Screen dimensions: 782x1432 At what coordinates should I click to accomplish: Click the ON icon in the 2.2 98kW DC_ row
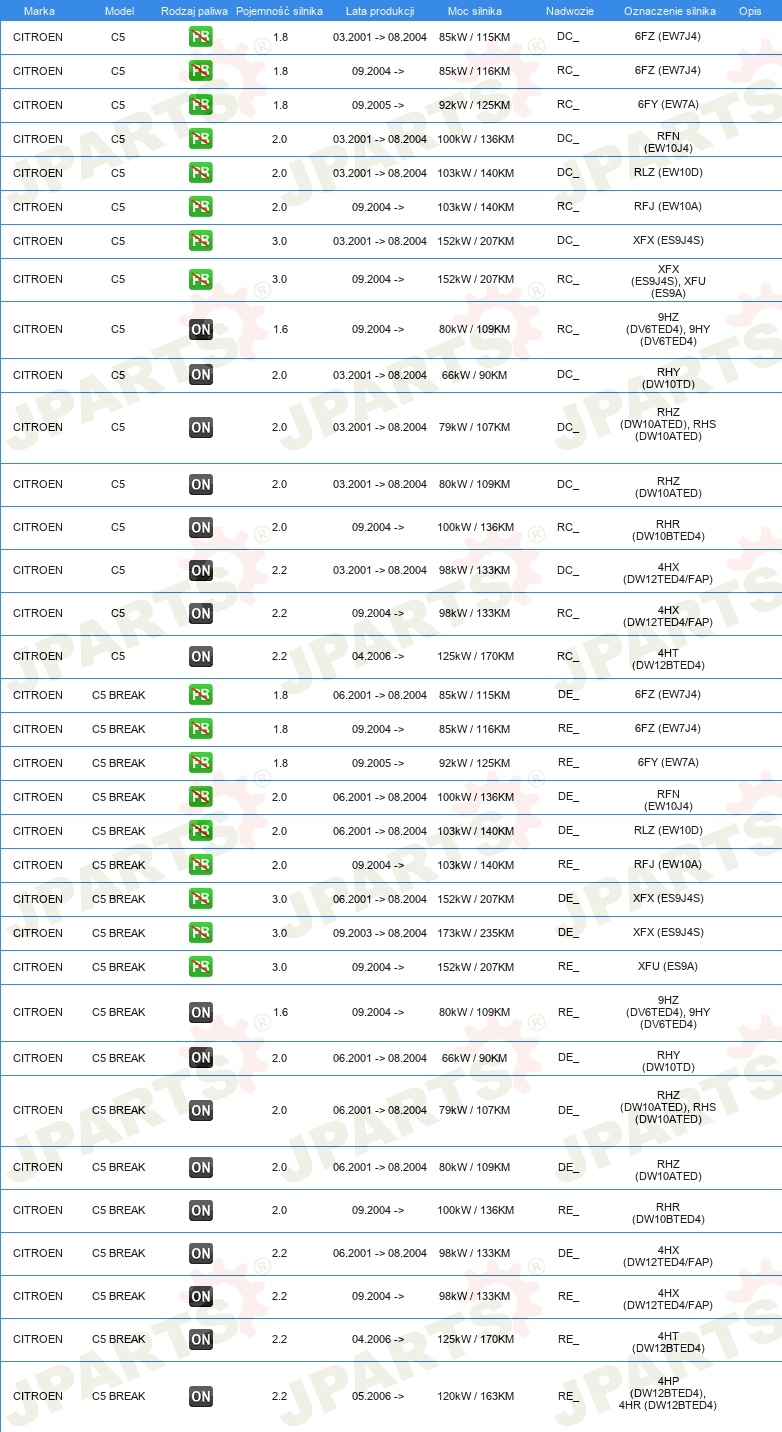click(200, 570)
